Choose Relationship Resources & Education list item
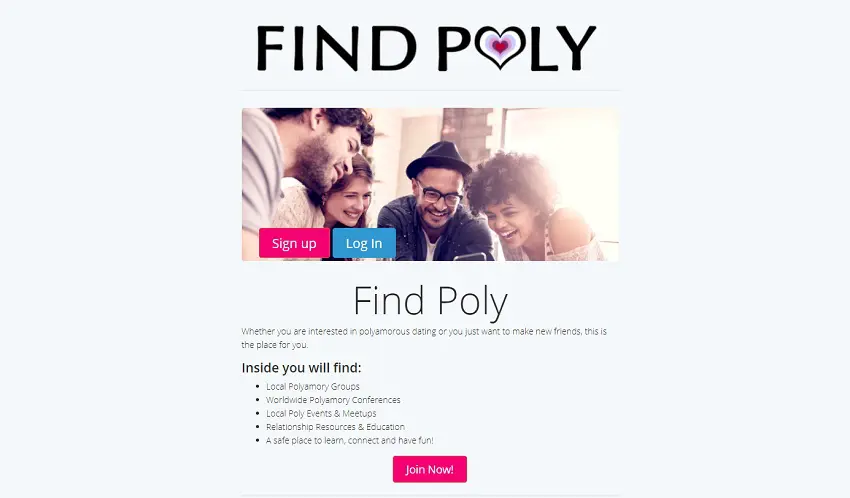850x498 pixels. click(335, 427)
